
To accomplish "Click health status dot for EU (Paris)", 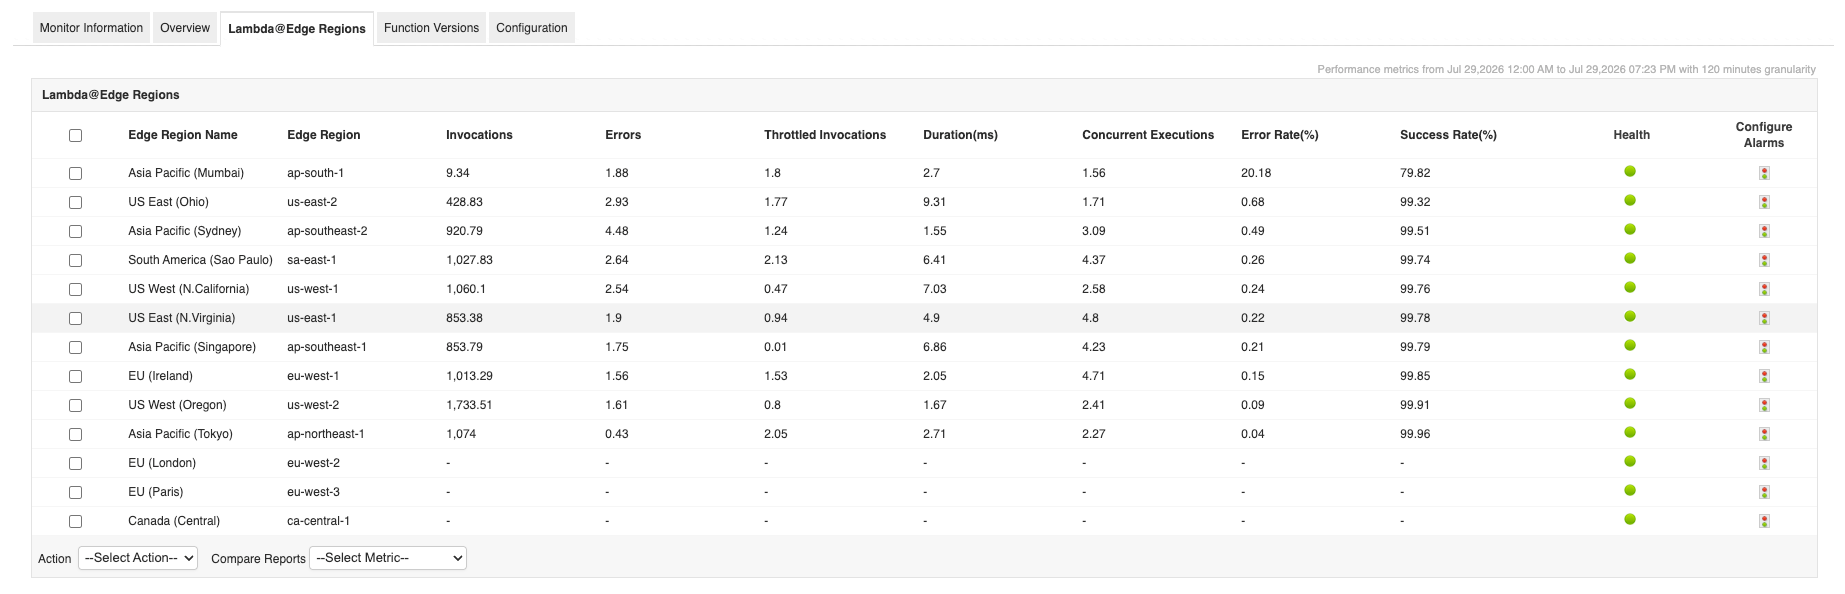I will pyautogui.click(x=1630, y=491).
